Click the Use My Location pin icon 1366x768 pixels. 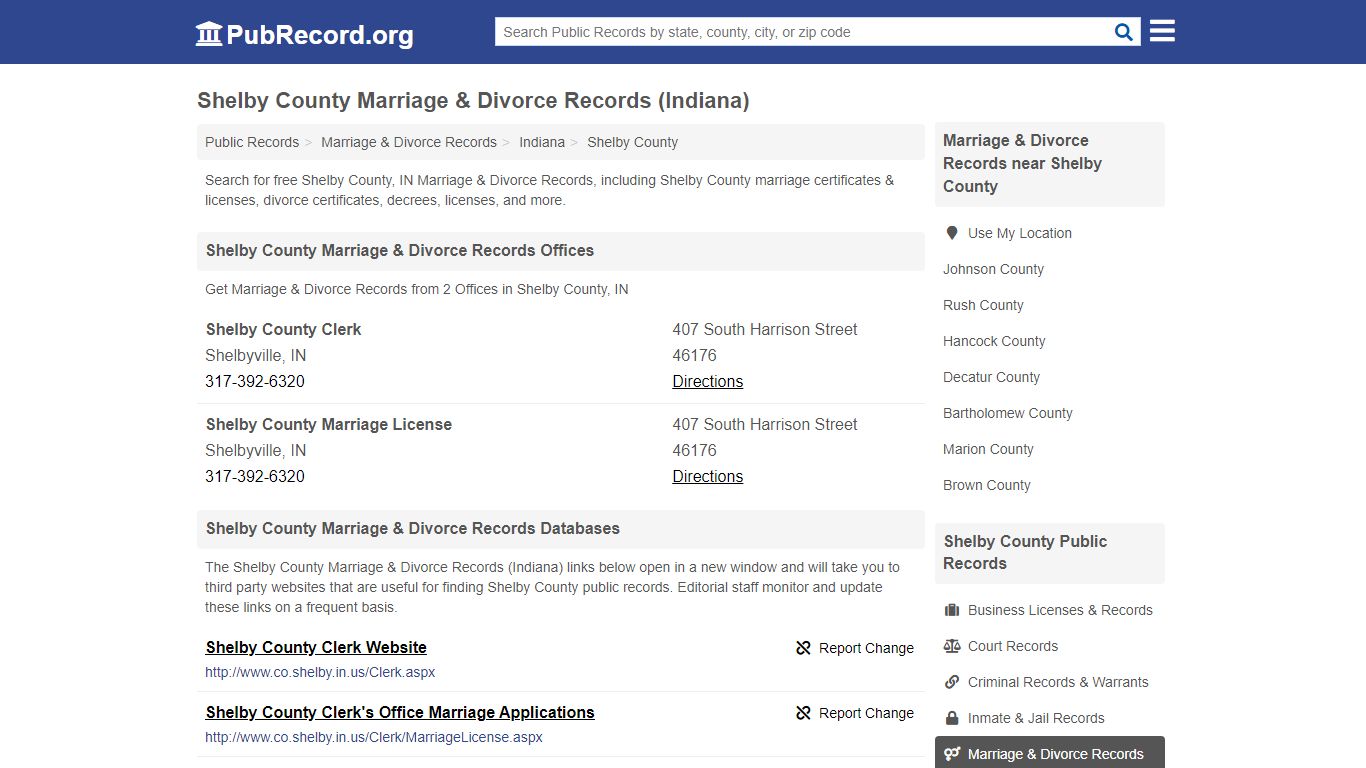pyautogui.click(x=952, y=233)
